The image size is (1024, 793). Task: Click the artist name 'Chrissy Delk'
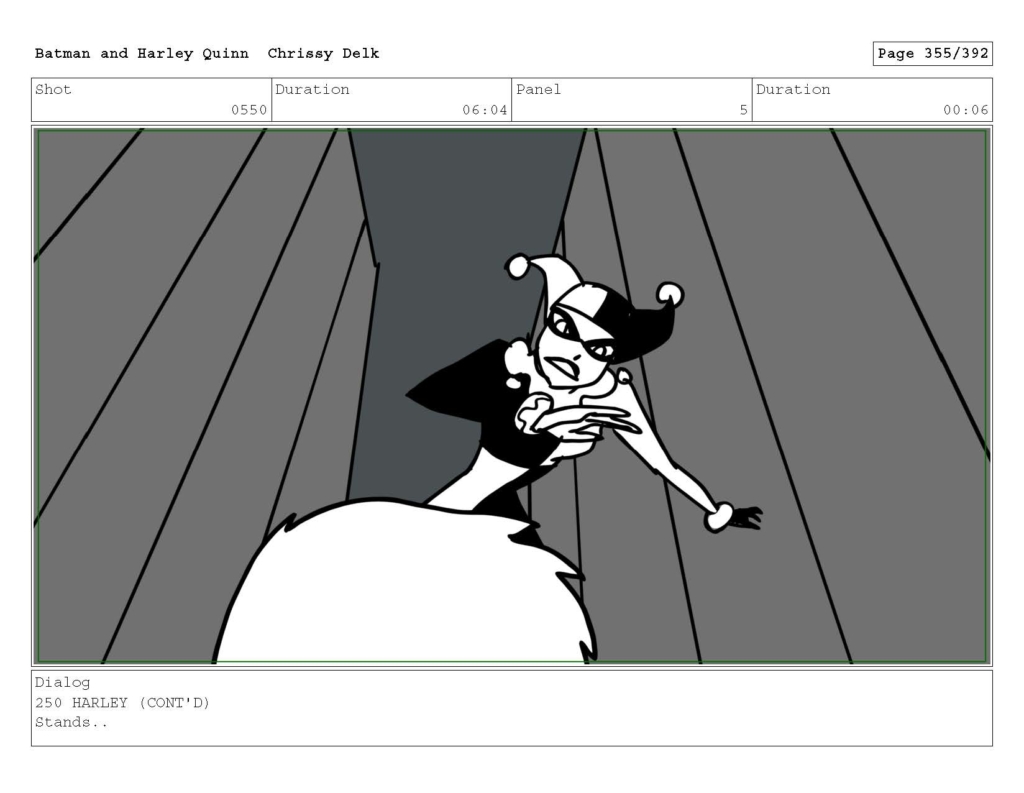323,54
